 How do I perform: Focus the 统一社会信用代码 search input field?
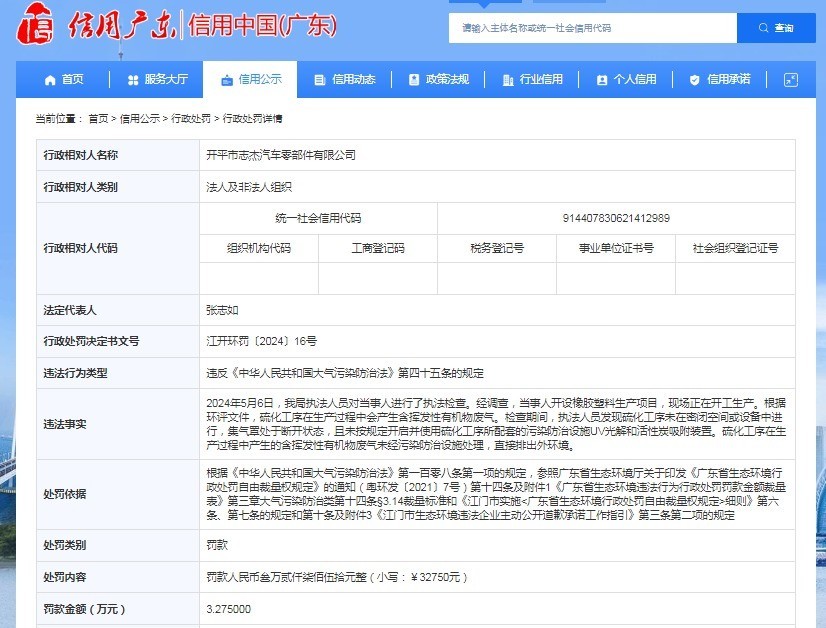pos(592,28)
